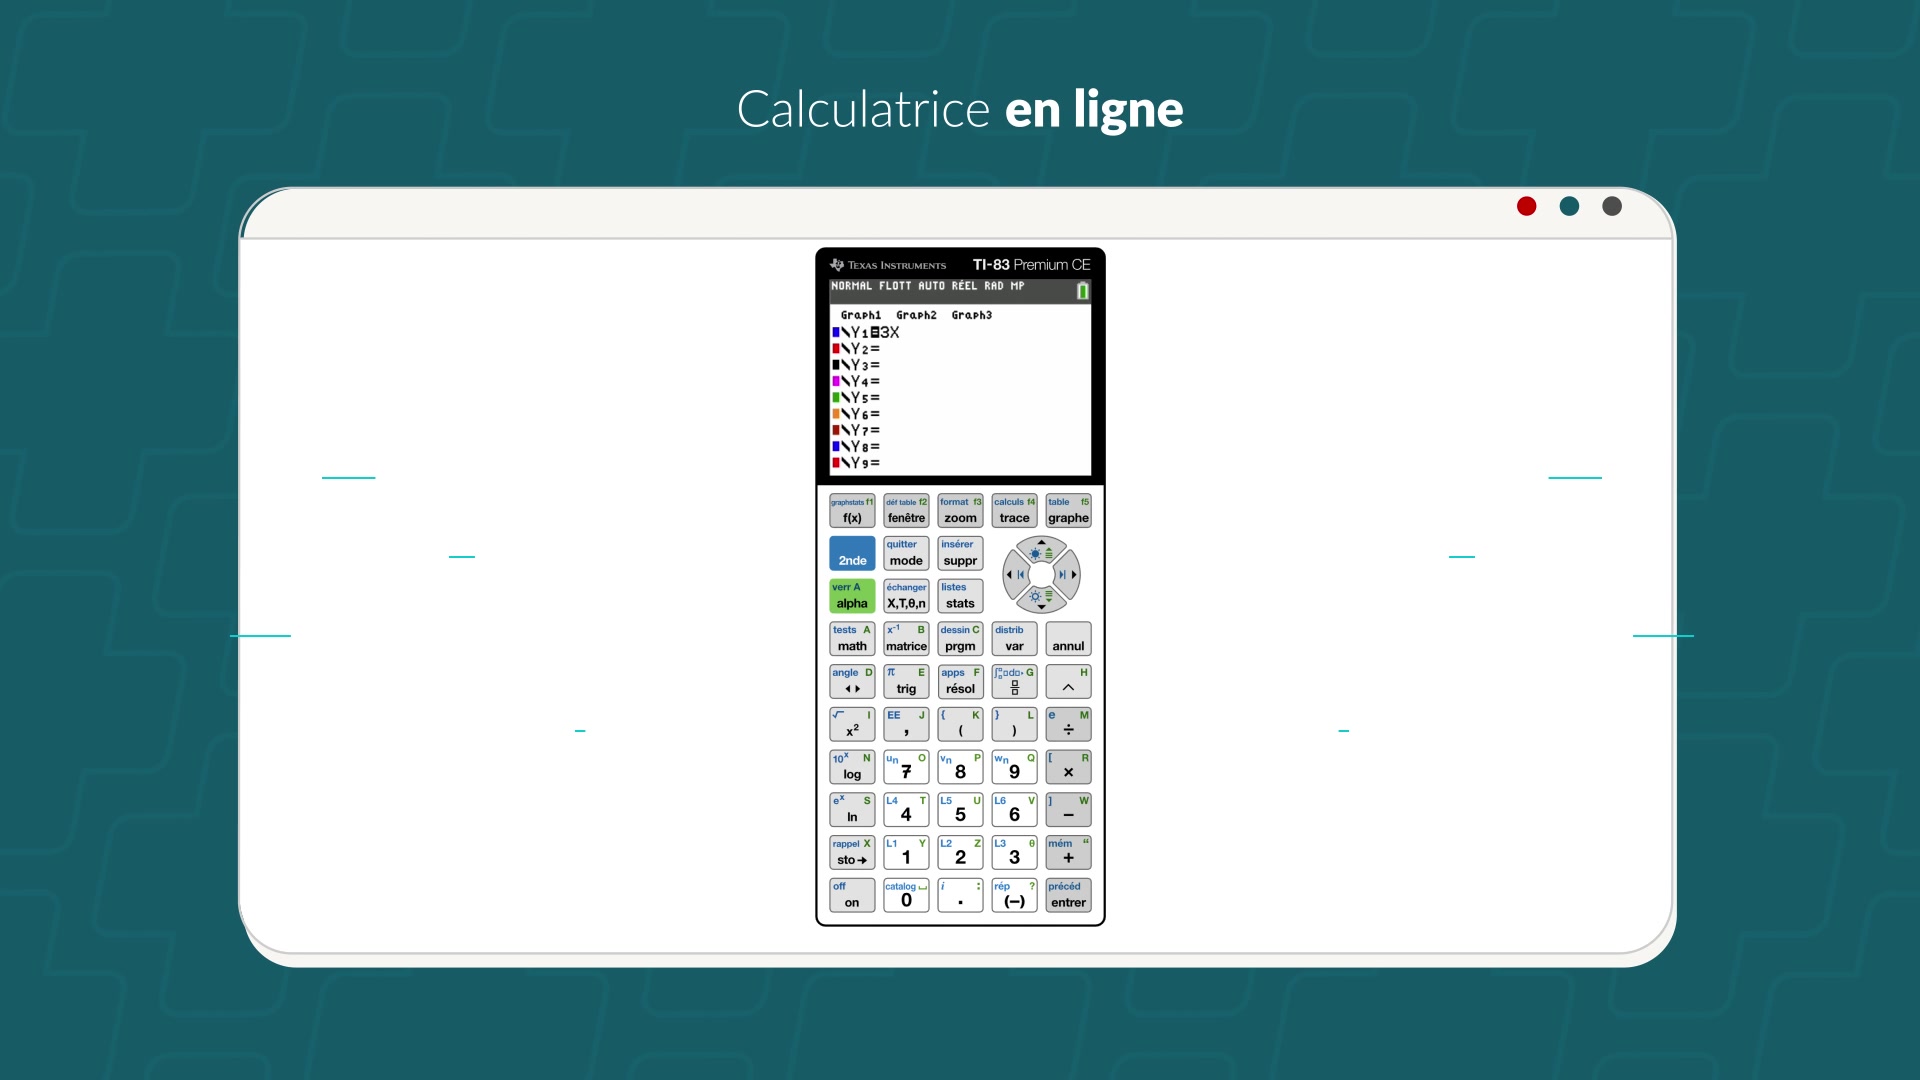Image resolution: width=1920 pixels, height=1080 pixels.
Task: Open the stats functions panel
Action: click(x=959, y=603)
